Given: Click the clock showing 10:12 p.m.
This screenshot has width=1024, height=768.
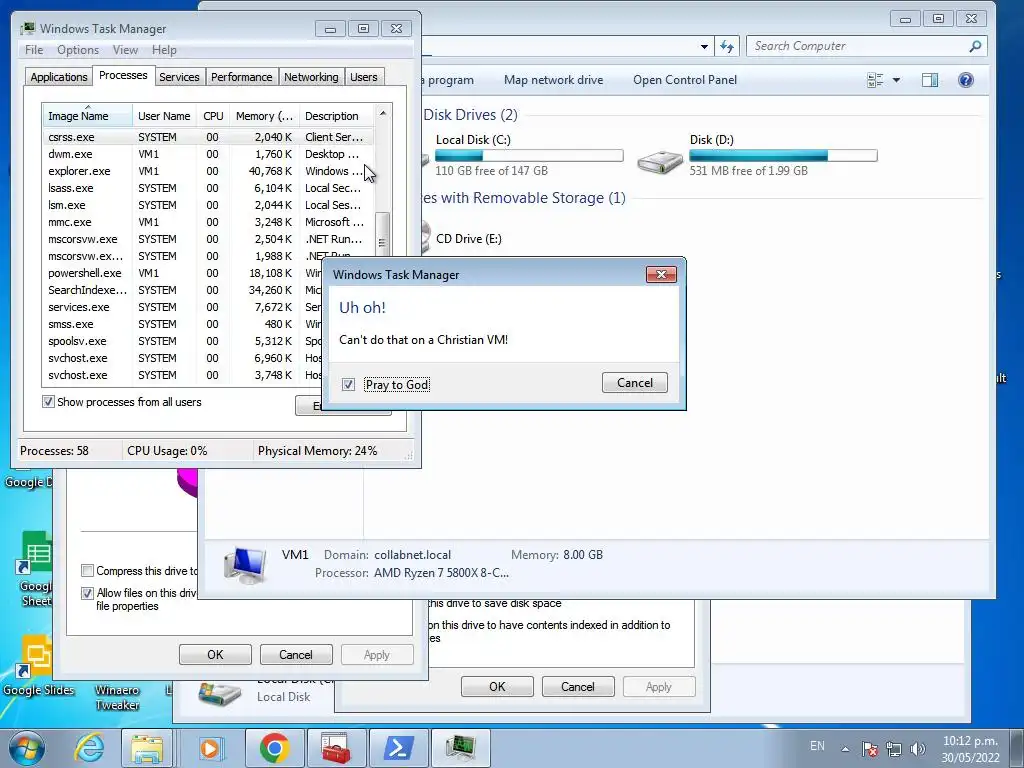Looking at the screenshot, I should coord(970,741).
